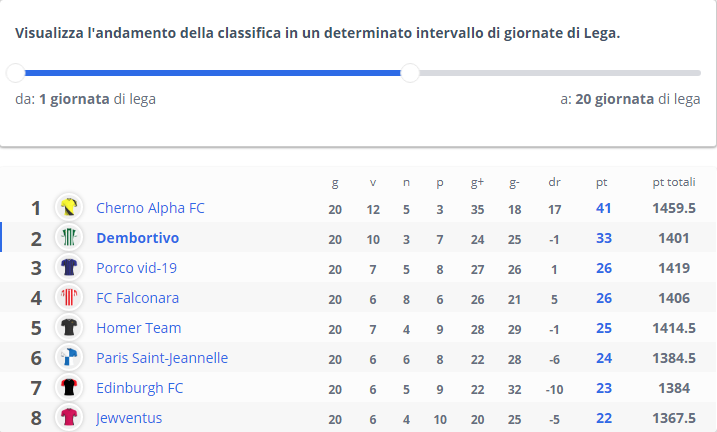This screenshot has width=717, height=432.
Task: Click the Porco vid-19 navy jersey icon
Action: (x=69, y=267)
